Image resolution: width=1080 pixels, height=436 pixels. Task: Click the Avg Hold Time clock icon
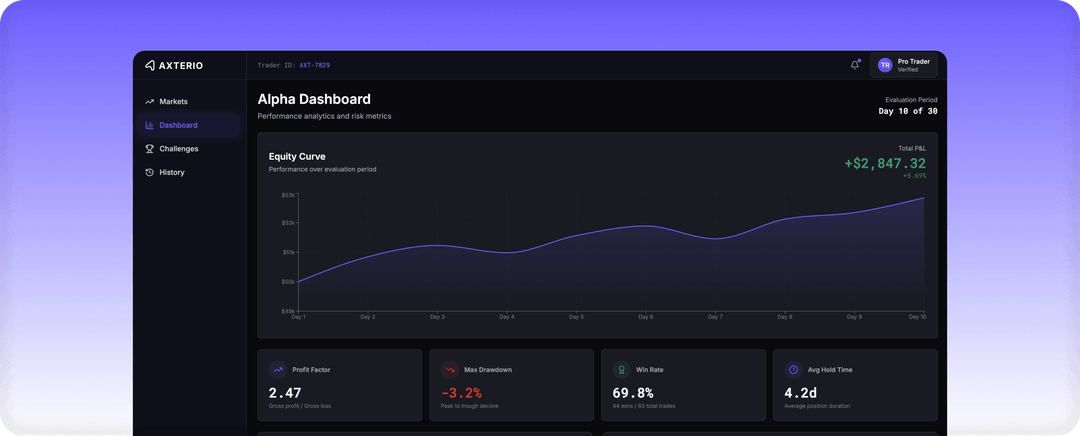[x=794, y=370]
